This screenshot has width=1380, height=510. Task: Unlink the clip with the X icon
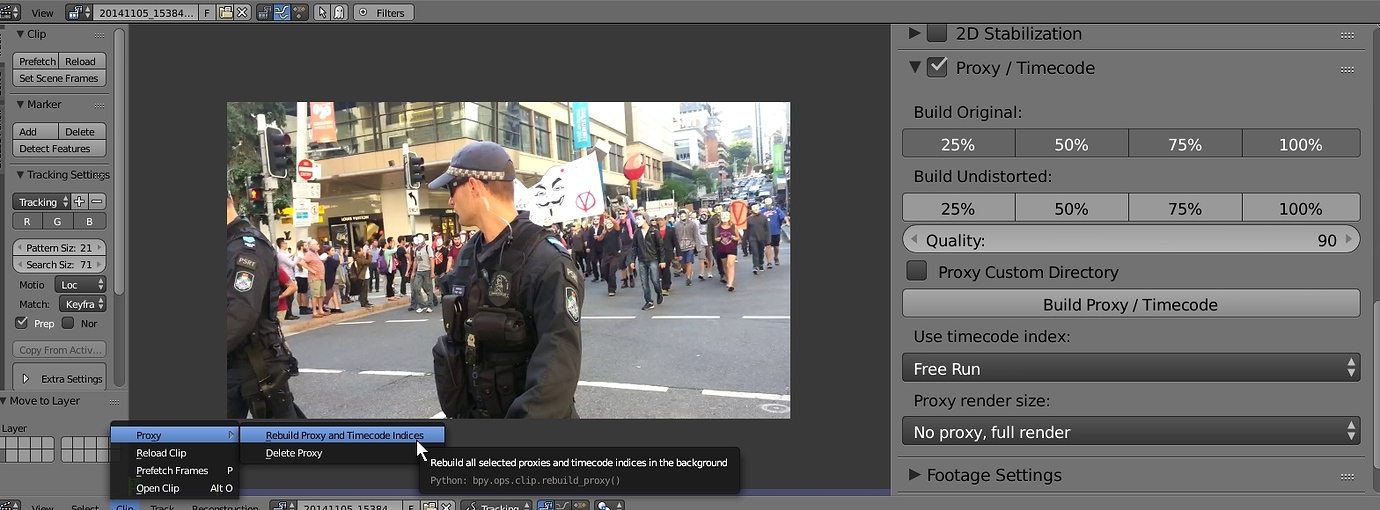242,13
